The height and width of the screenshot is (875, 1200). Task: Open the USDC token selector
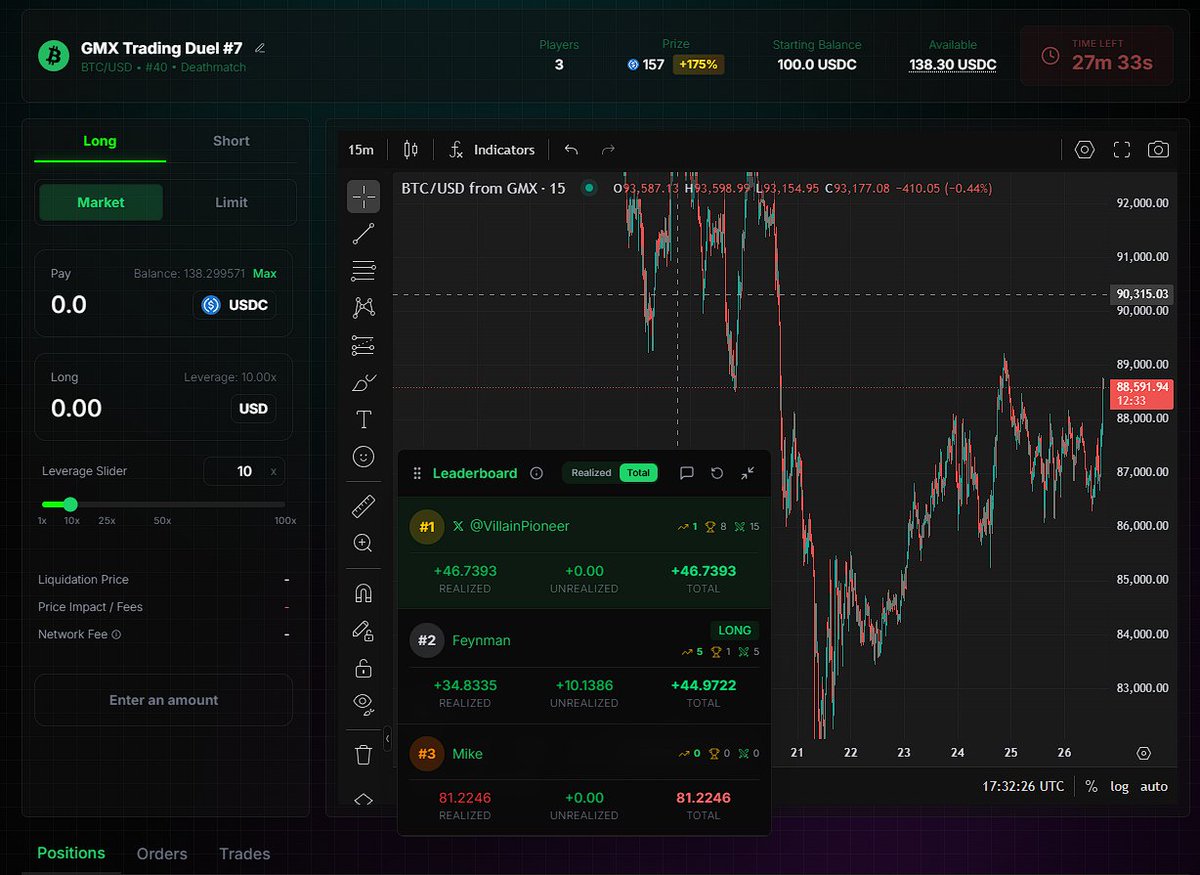(x=234, y=305)
